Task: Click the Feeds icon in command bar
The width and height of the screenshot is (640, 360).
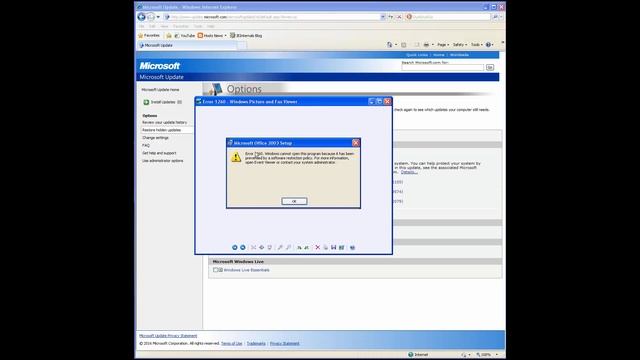Action: 404,44
